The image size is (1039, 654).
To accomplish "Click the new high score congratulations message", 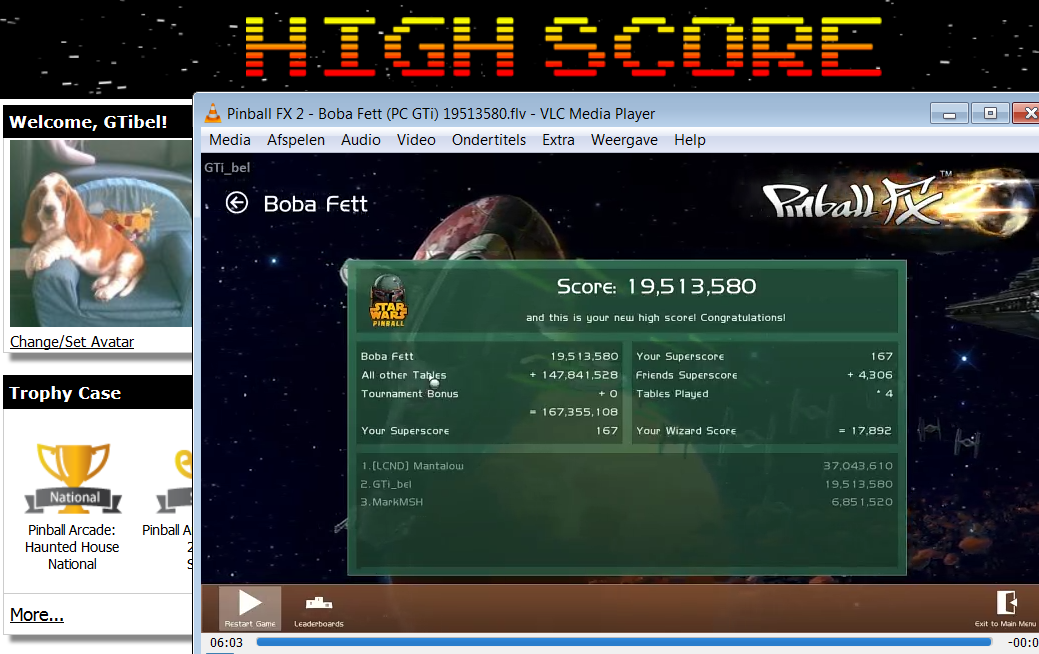I will (x=656, y=318).
